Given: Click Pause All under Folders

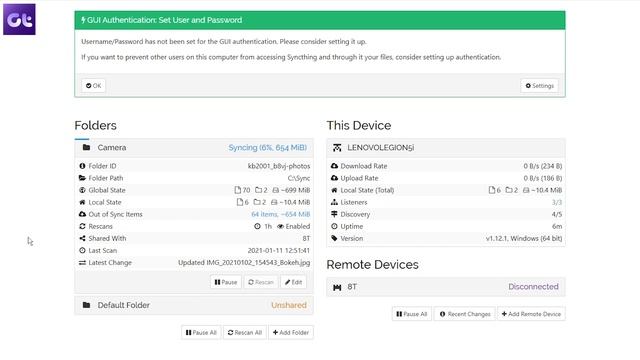Looking at the screenshot, I should (x=201, y=333).
